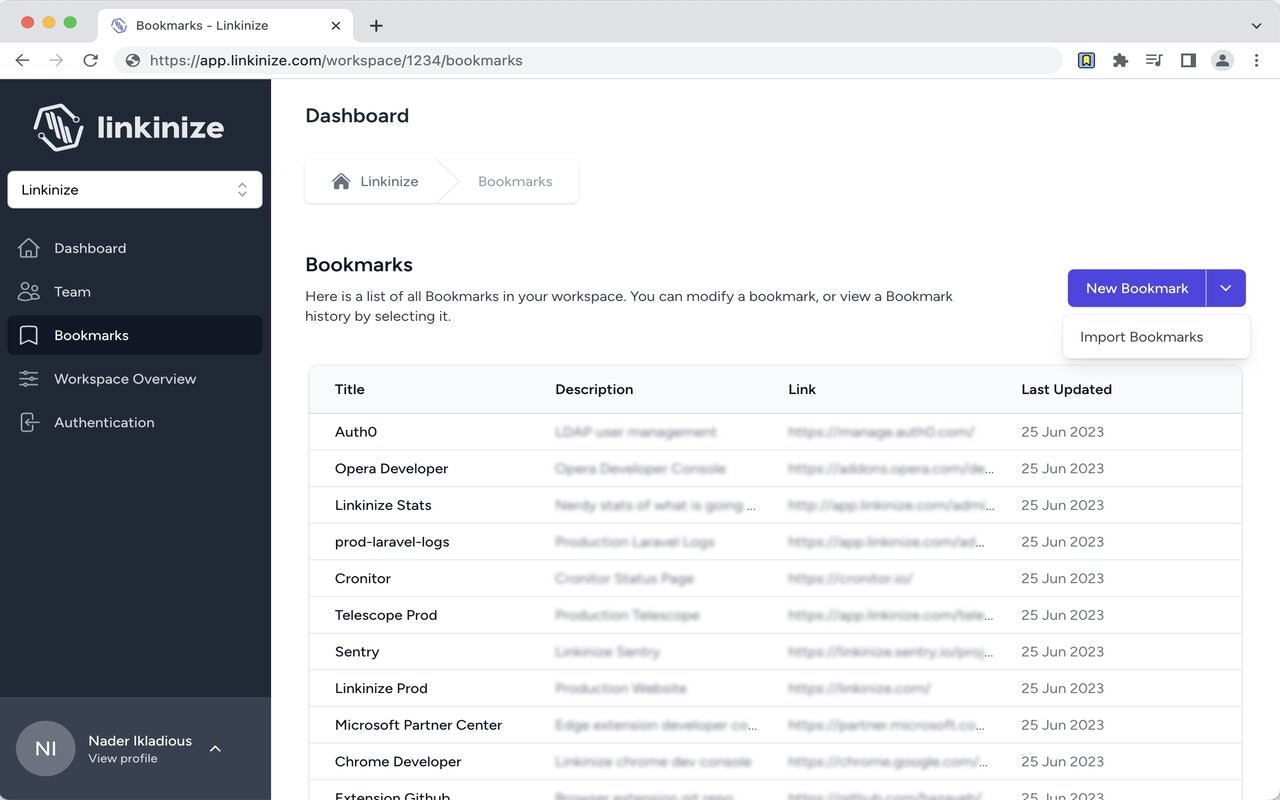Select the Sentry bookmark
The height and width of the screenshot is (800, 1280).
coord(775,652)
